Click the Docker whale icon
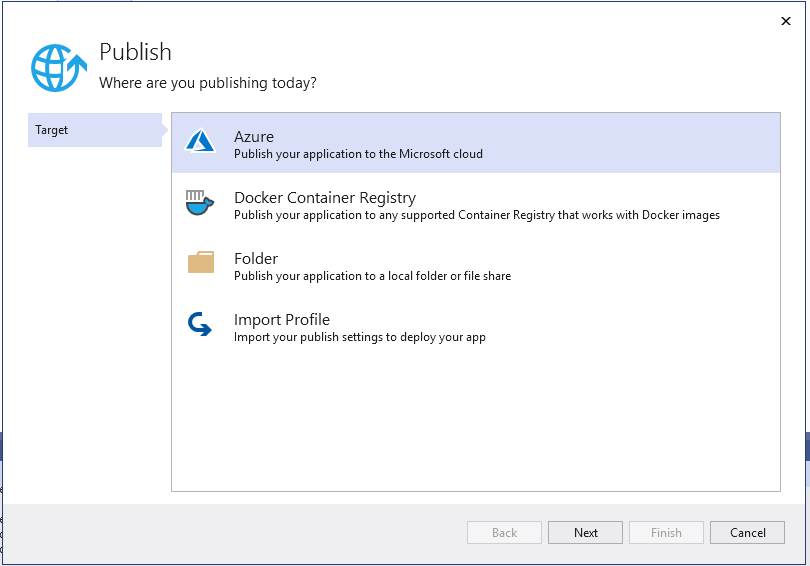The image size is (810, 566). [x=199, y=202]
